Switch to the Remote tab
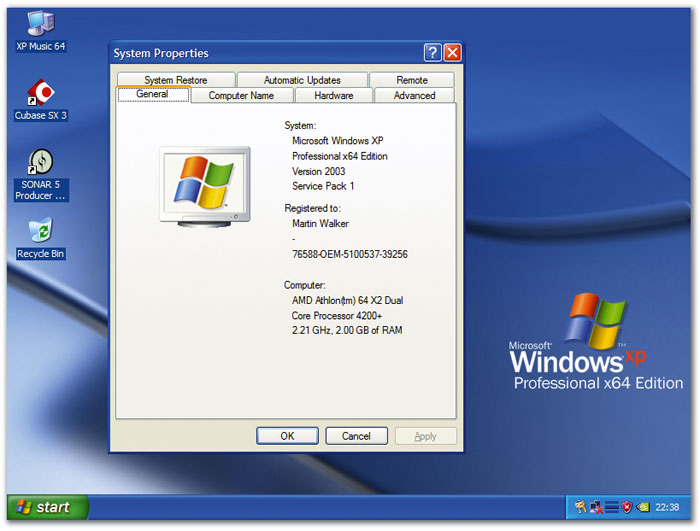Viewport: 700px width, 531px height. coord(412,80)
